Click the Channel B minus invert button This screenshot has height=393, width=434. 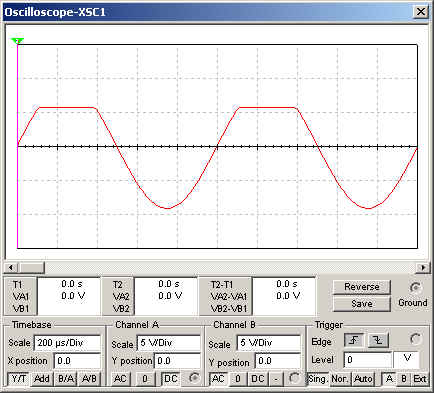[x=276, y=379]
